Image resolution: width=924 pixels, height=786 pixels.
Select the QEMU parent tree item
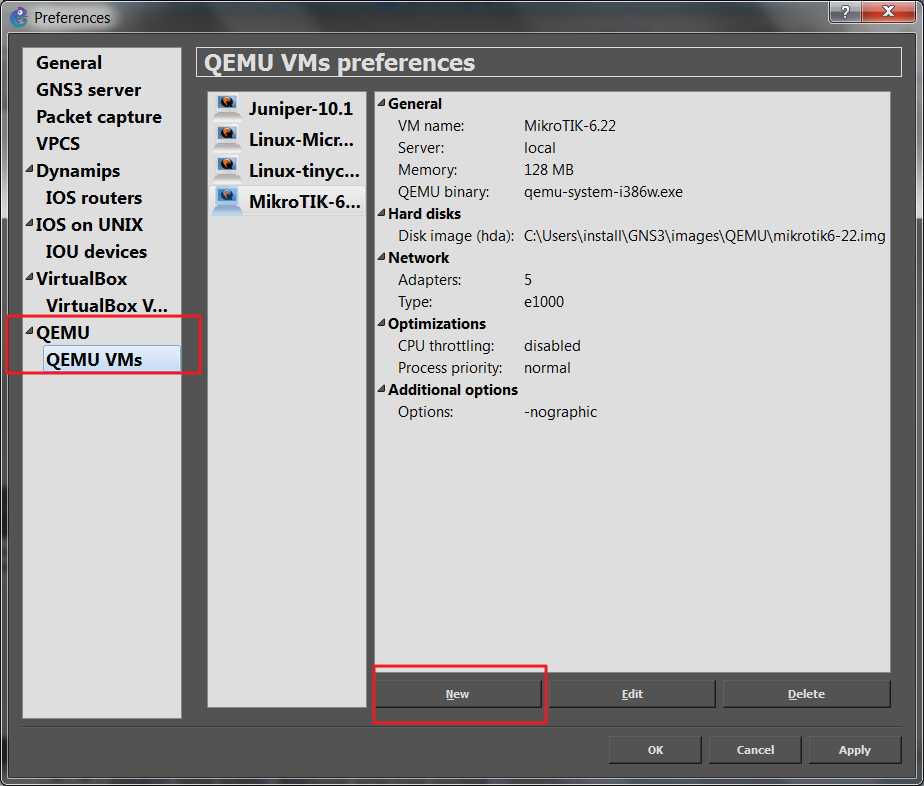(x=63, y=333)
